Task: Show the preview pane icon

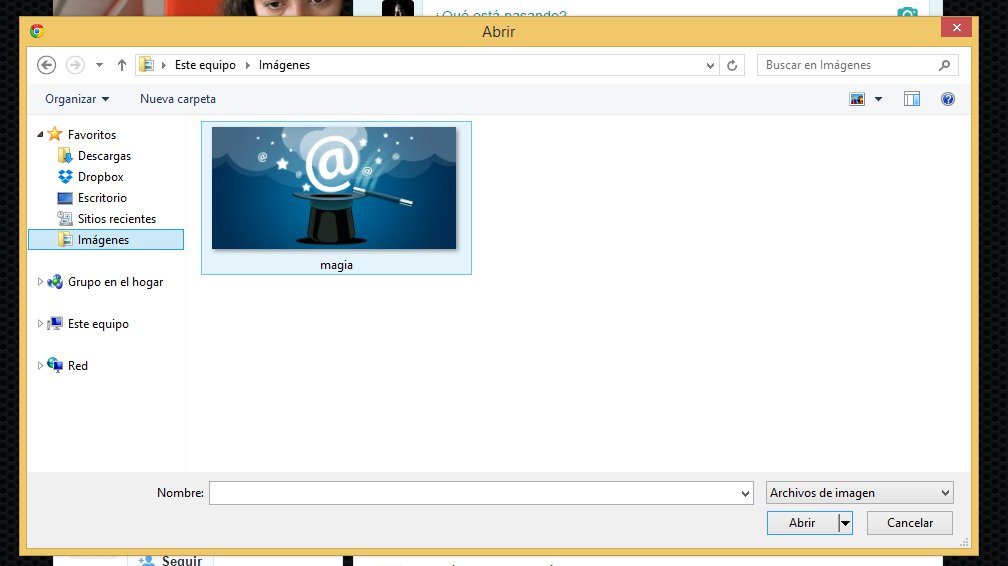Action: pos(912,99)
